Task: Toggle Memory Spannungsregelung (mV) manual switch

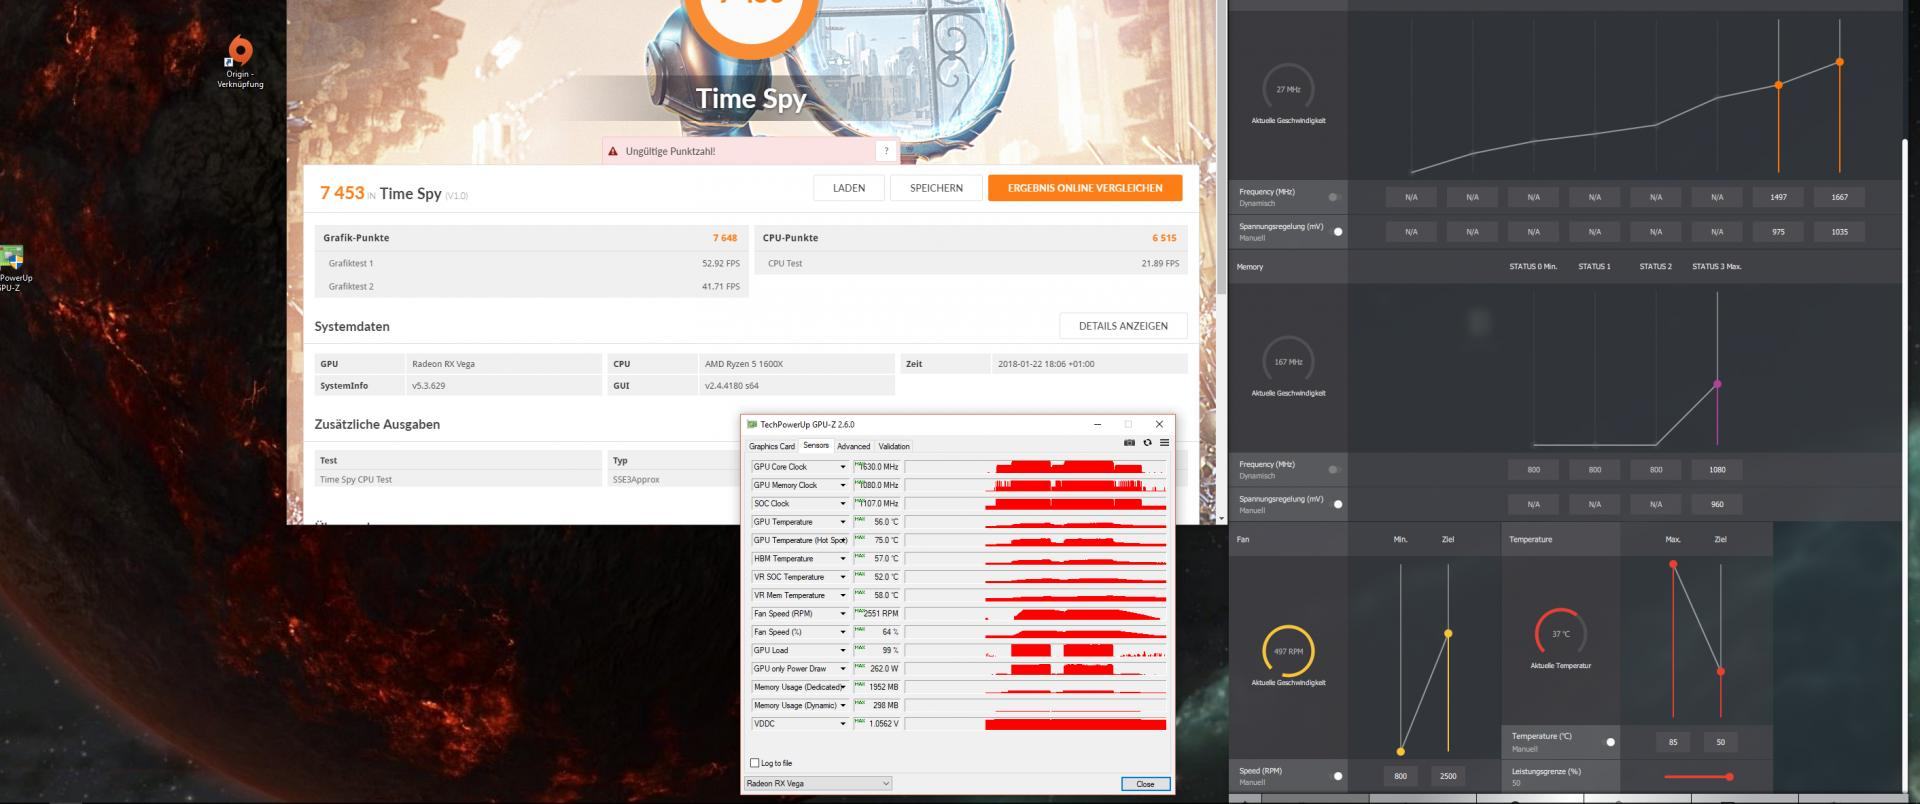Action: click(1338, 504)
